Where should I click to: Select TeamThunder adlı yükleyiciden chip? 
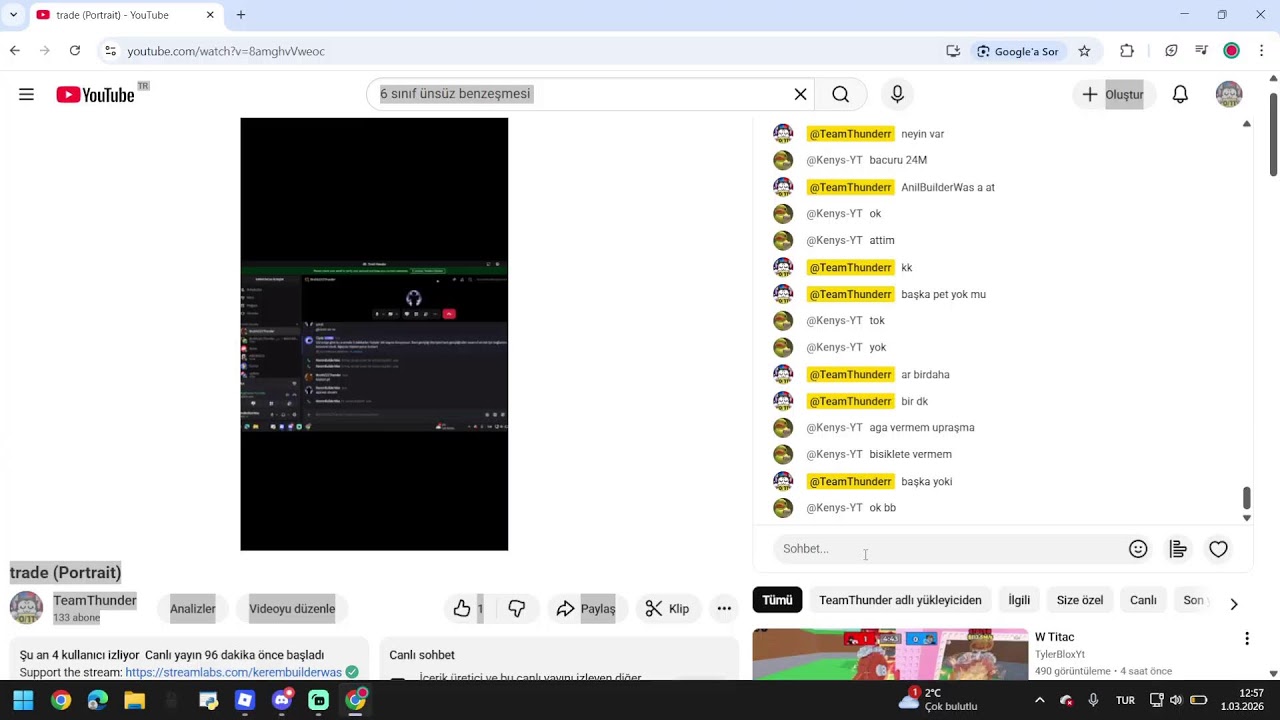900,600
